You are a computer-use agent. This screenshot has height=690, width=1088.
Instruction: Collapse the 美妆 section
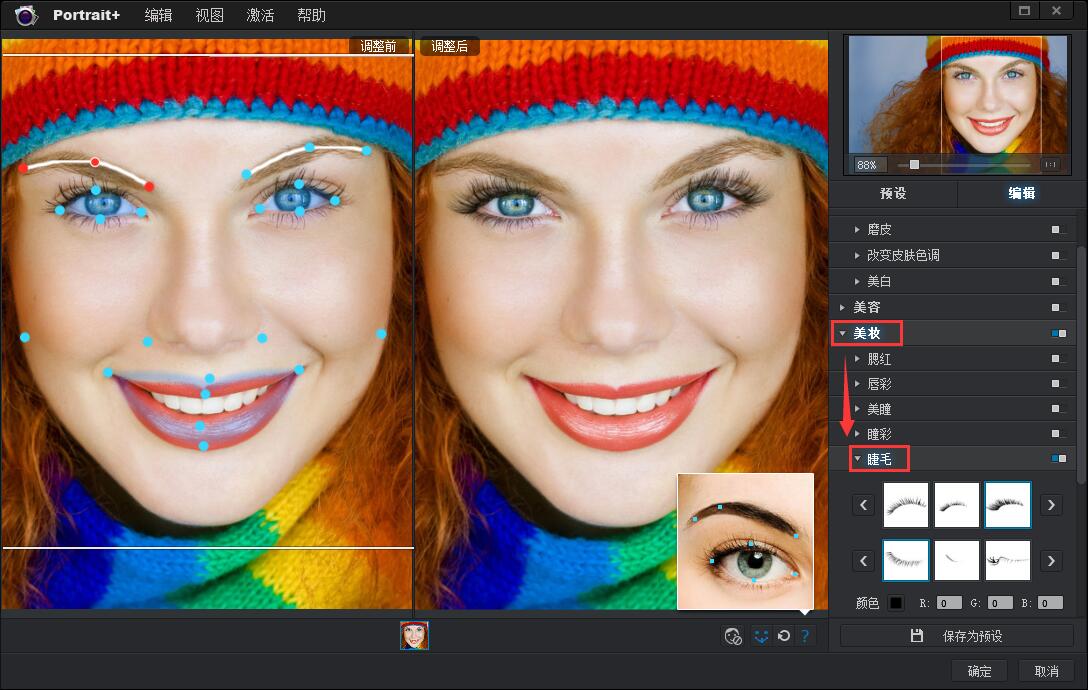click(x=842, y=333)
